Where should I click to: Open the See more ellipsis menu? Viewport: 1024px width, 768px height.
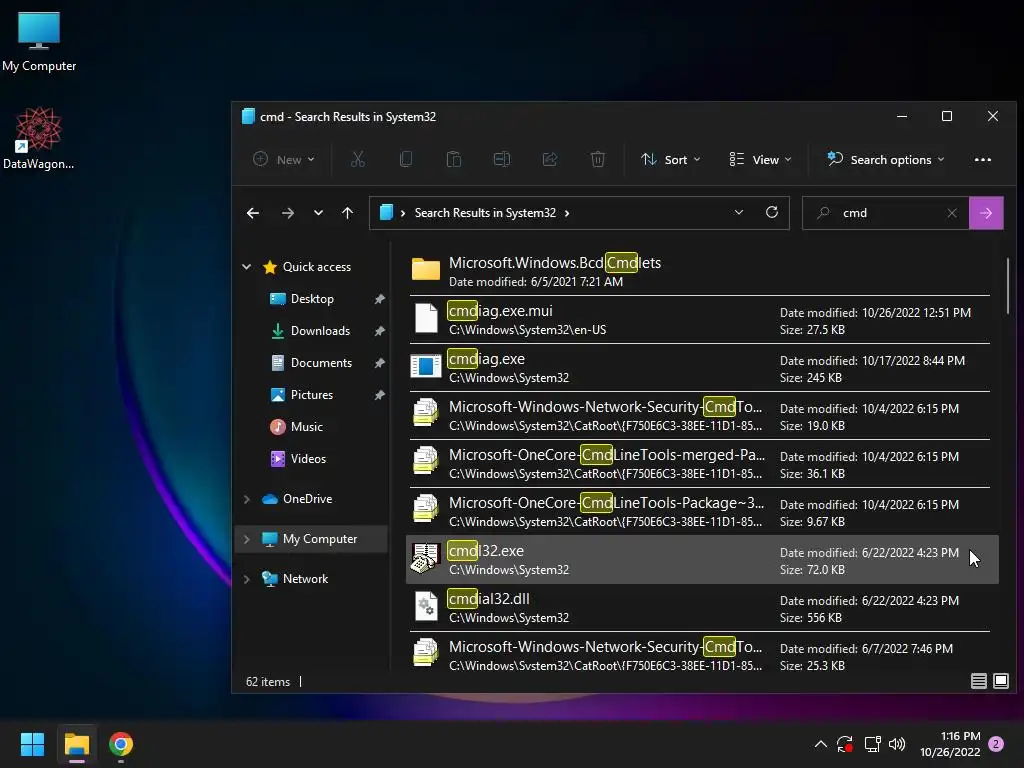click(983, 159)
